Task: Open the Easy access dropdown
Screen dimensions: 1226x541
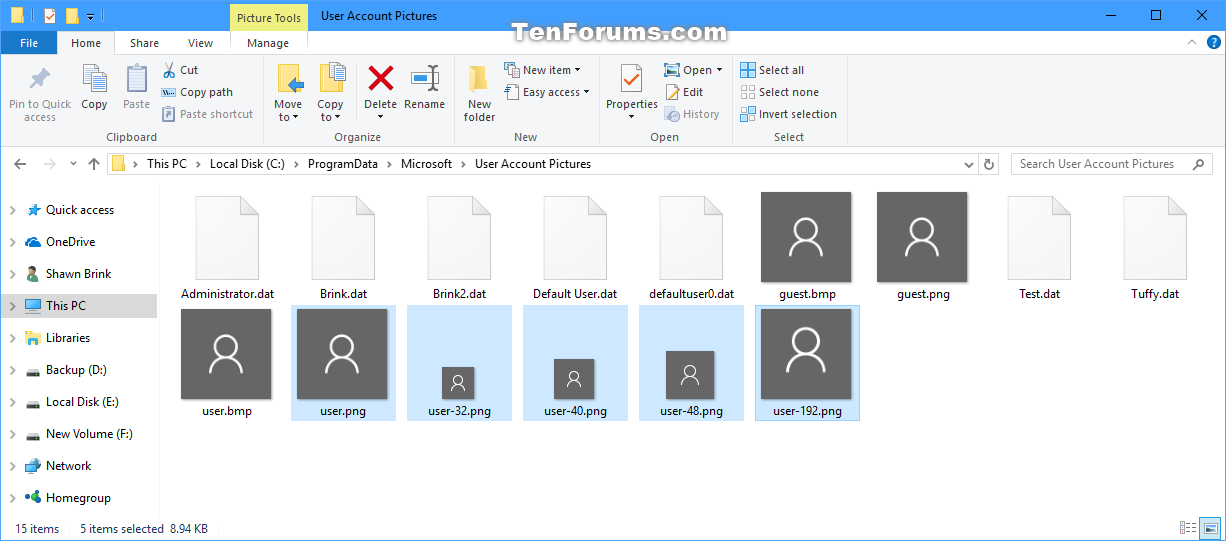Action: [546, 92]
